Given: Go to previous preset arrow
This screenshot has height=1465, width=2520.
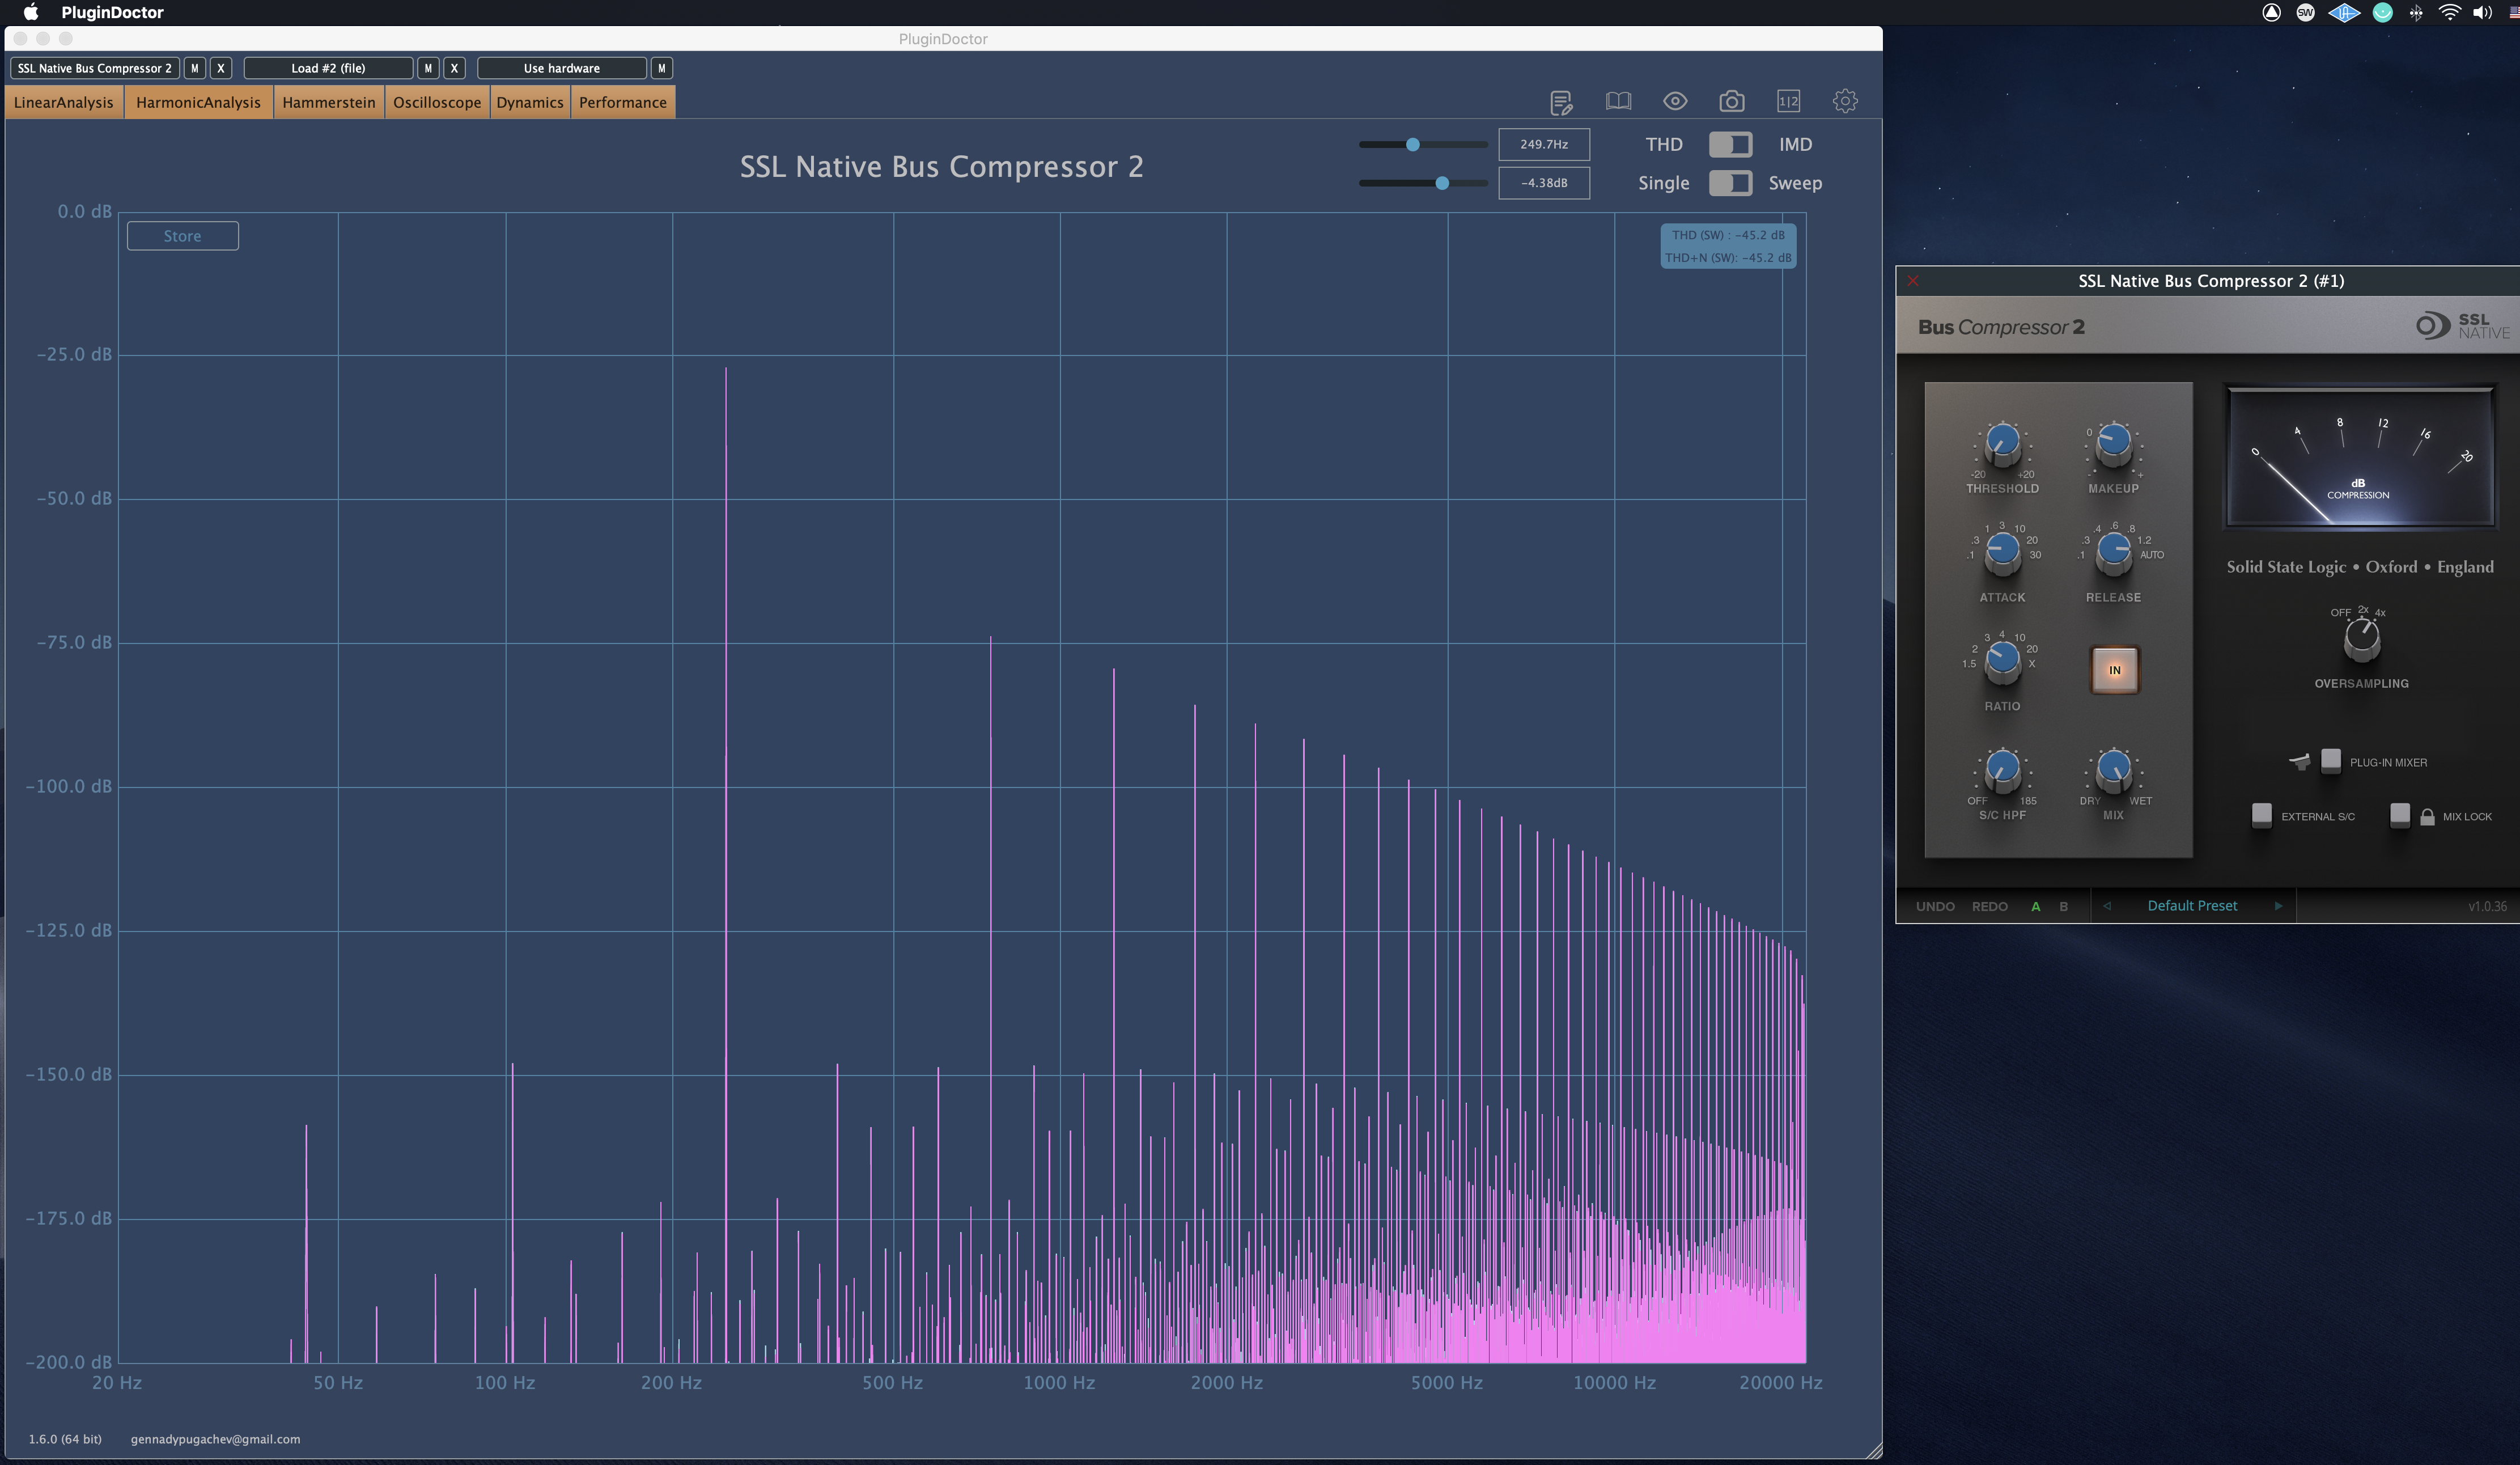Looking at the screenshot, I should point(2107,906).
